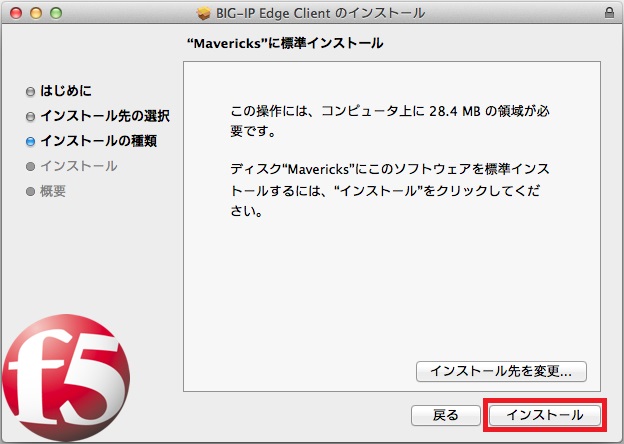Click the package icon in title bar

204,13
